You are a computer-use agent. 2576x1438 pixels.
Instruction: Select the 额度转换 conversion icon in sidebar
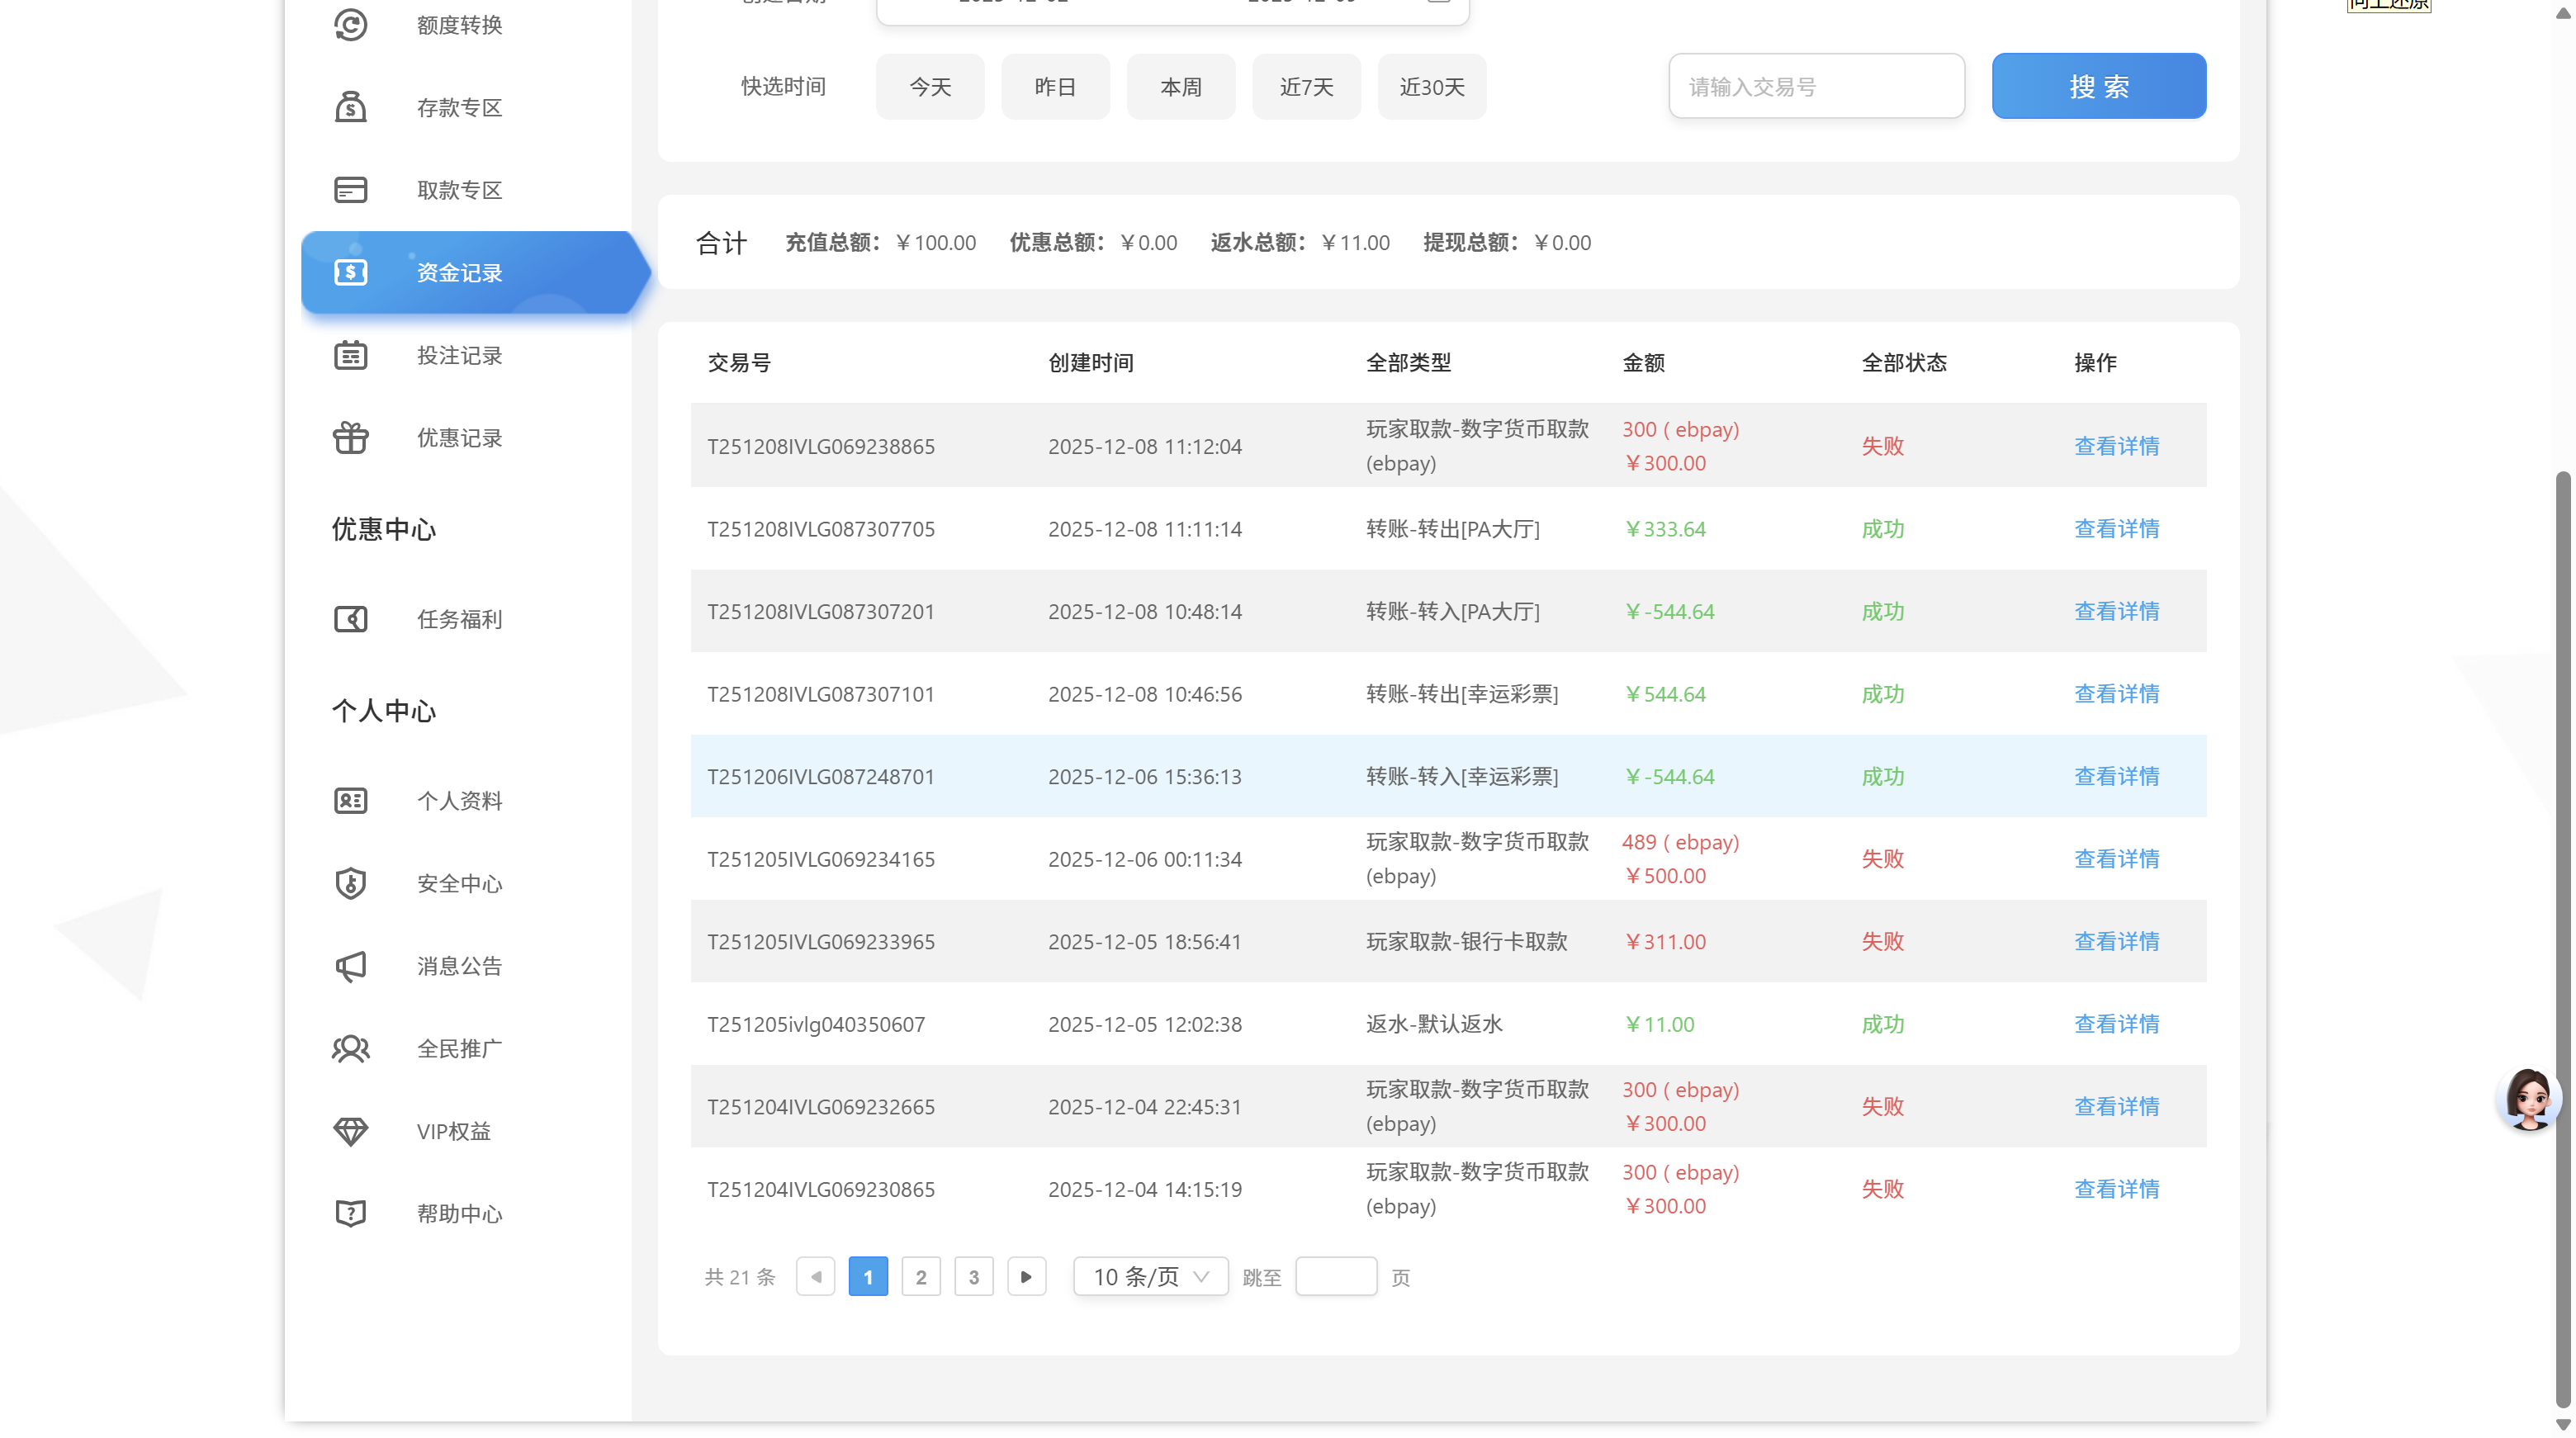[x=350, y=25]
